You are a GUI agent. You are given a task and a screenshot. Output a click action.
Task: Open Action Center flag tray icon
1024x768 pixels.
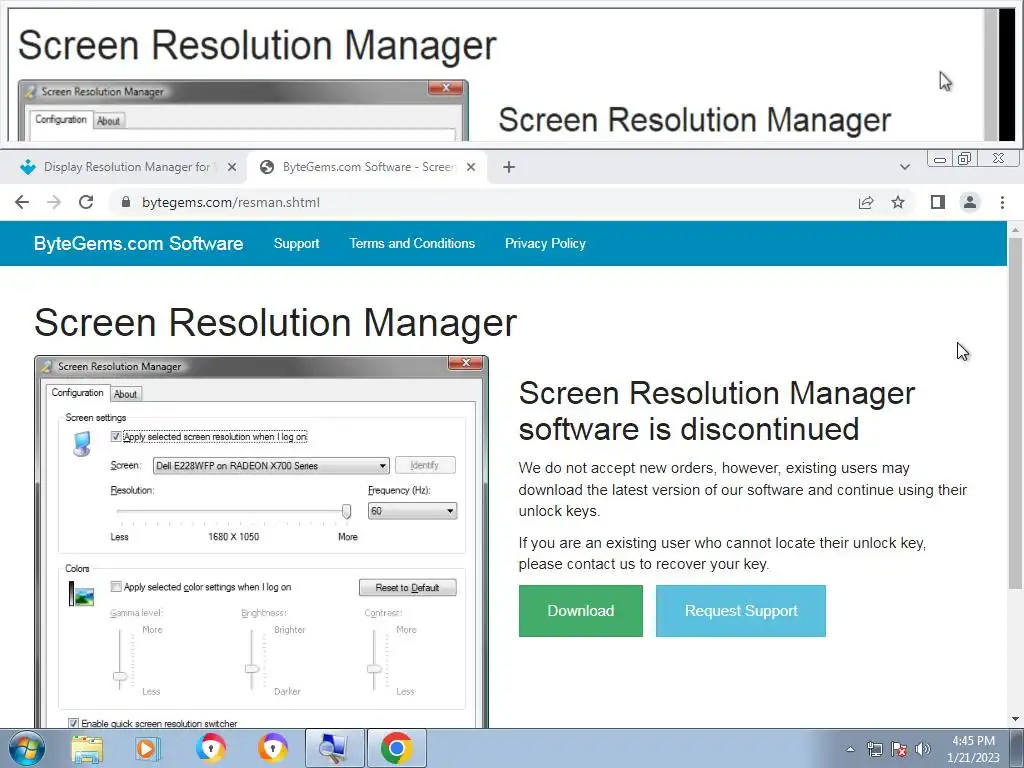pos(899,749)
